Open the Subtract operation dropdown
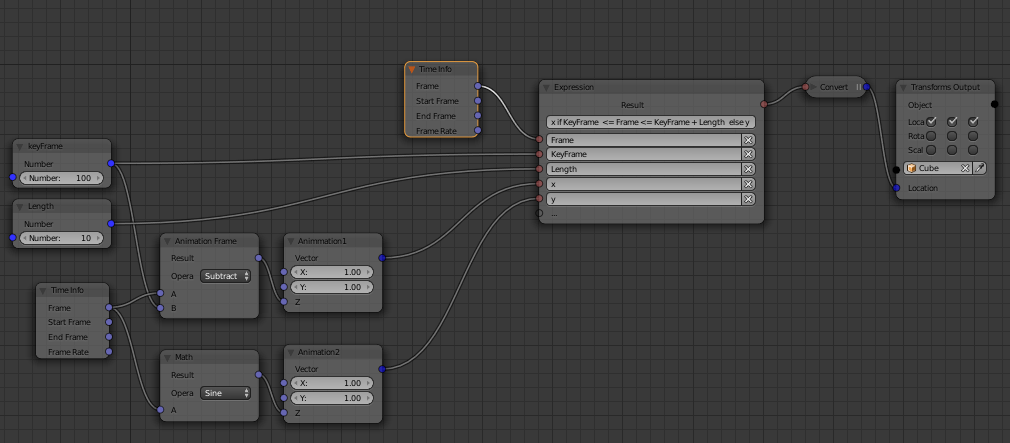This screenshot has width=1010, height=443. [225, 276]
